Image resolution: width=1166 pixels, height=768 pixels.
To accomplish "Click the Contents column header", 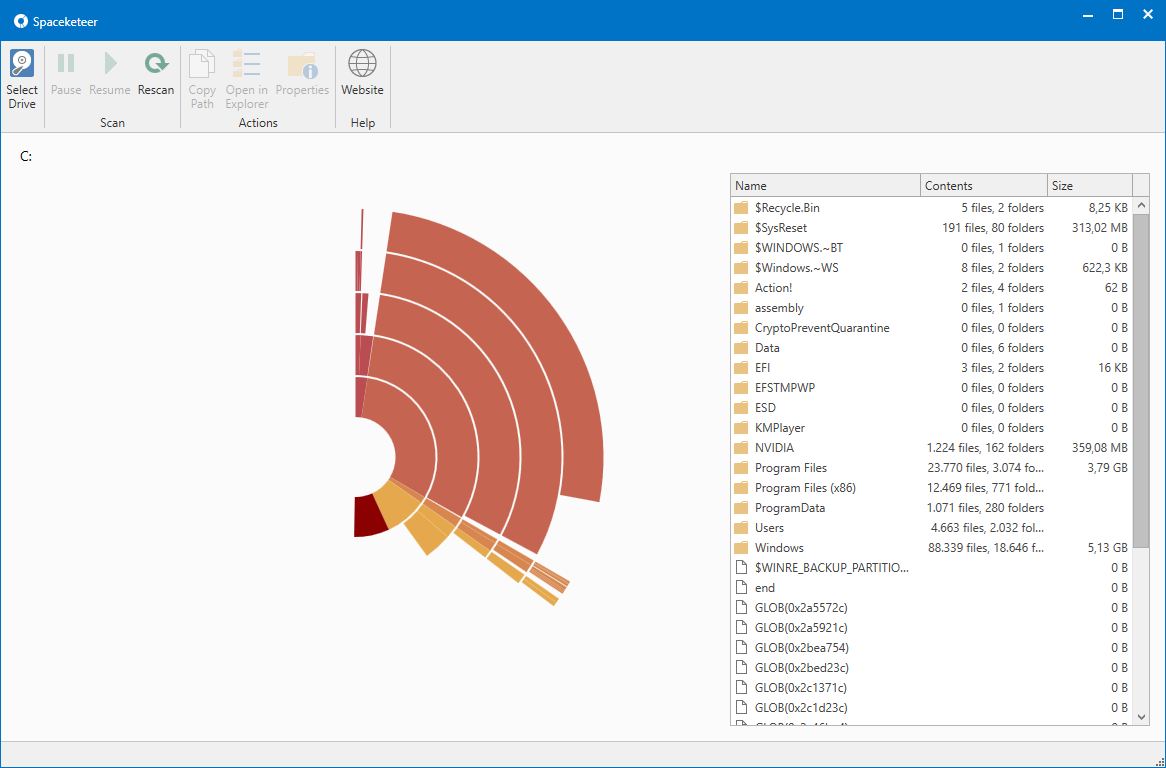I will [x=983, y=186].
